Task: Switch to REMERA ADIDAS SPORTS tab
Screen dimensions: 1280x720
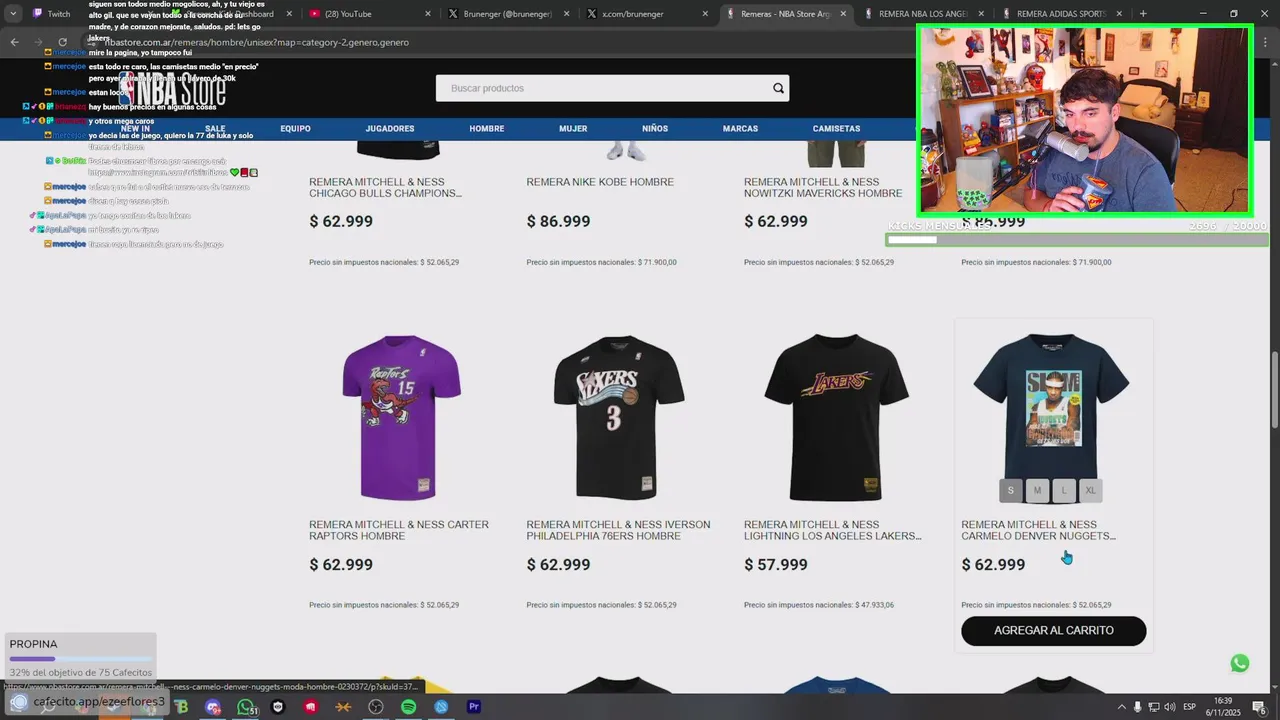Action: point(1062,14)
